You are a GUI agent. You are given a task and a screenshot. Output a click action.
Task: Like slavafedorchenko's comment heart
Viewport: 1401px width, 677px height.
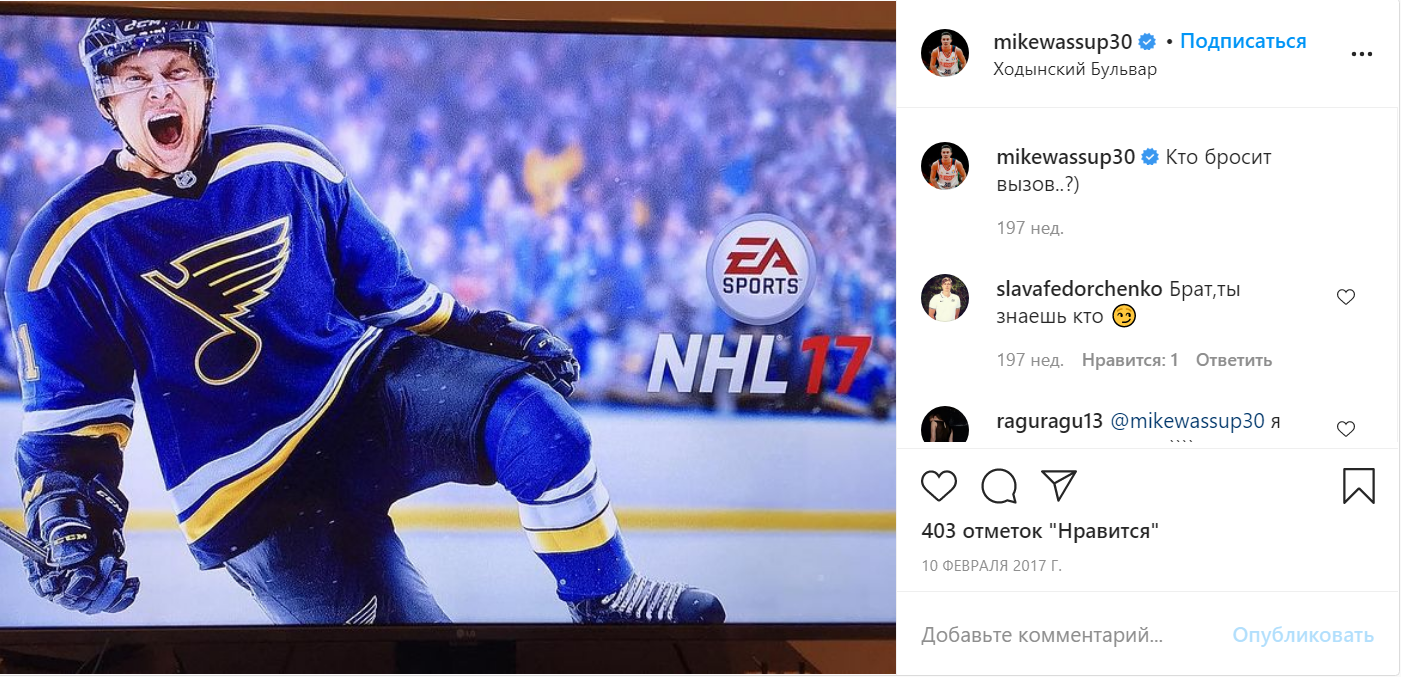point(1346,297)
